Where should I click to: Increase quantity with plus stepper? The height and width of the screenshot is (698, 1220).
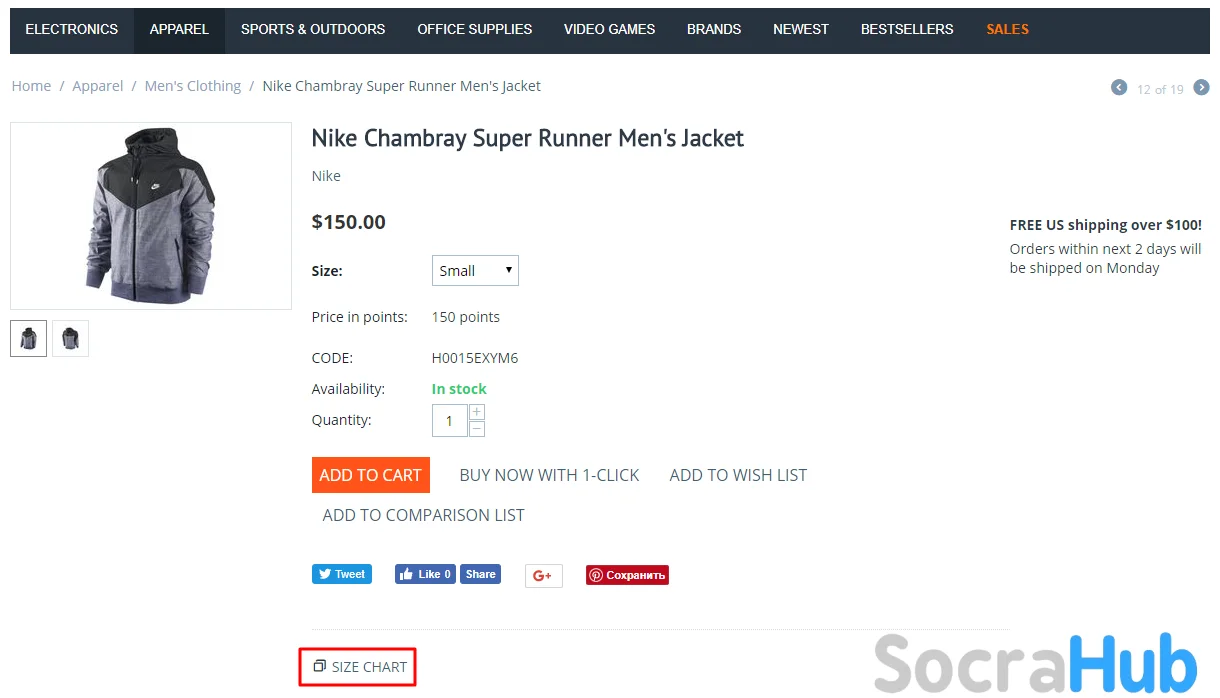[477, 412]
